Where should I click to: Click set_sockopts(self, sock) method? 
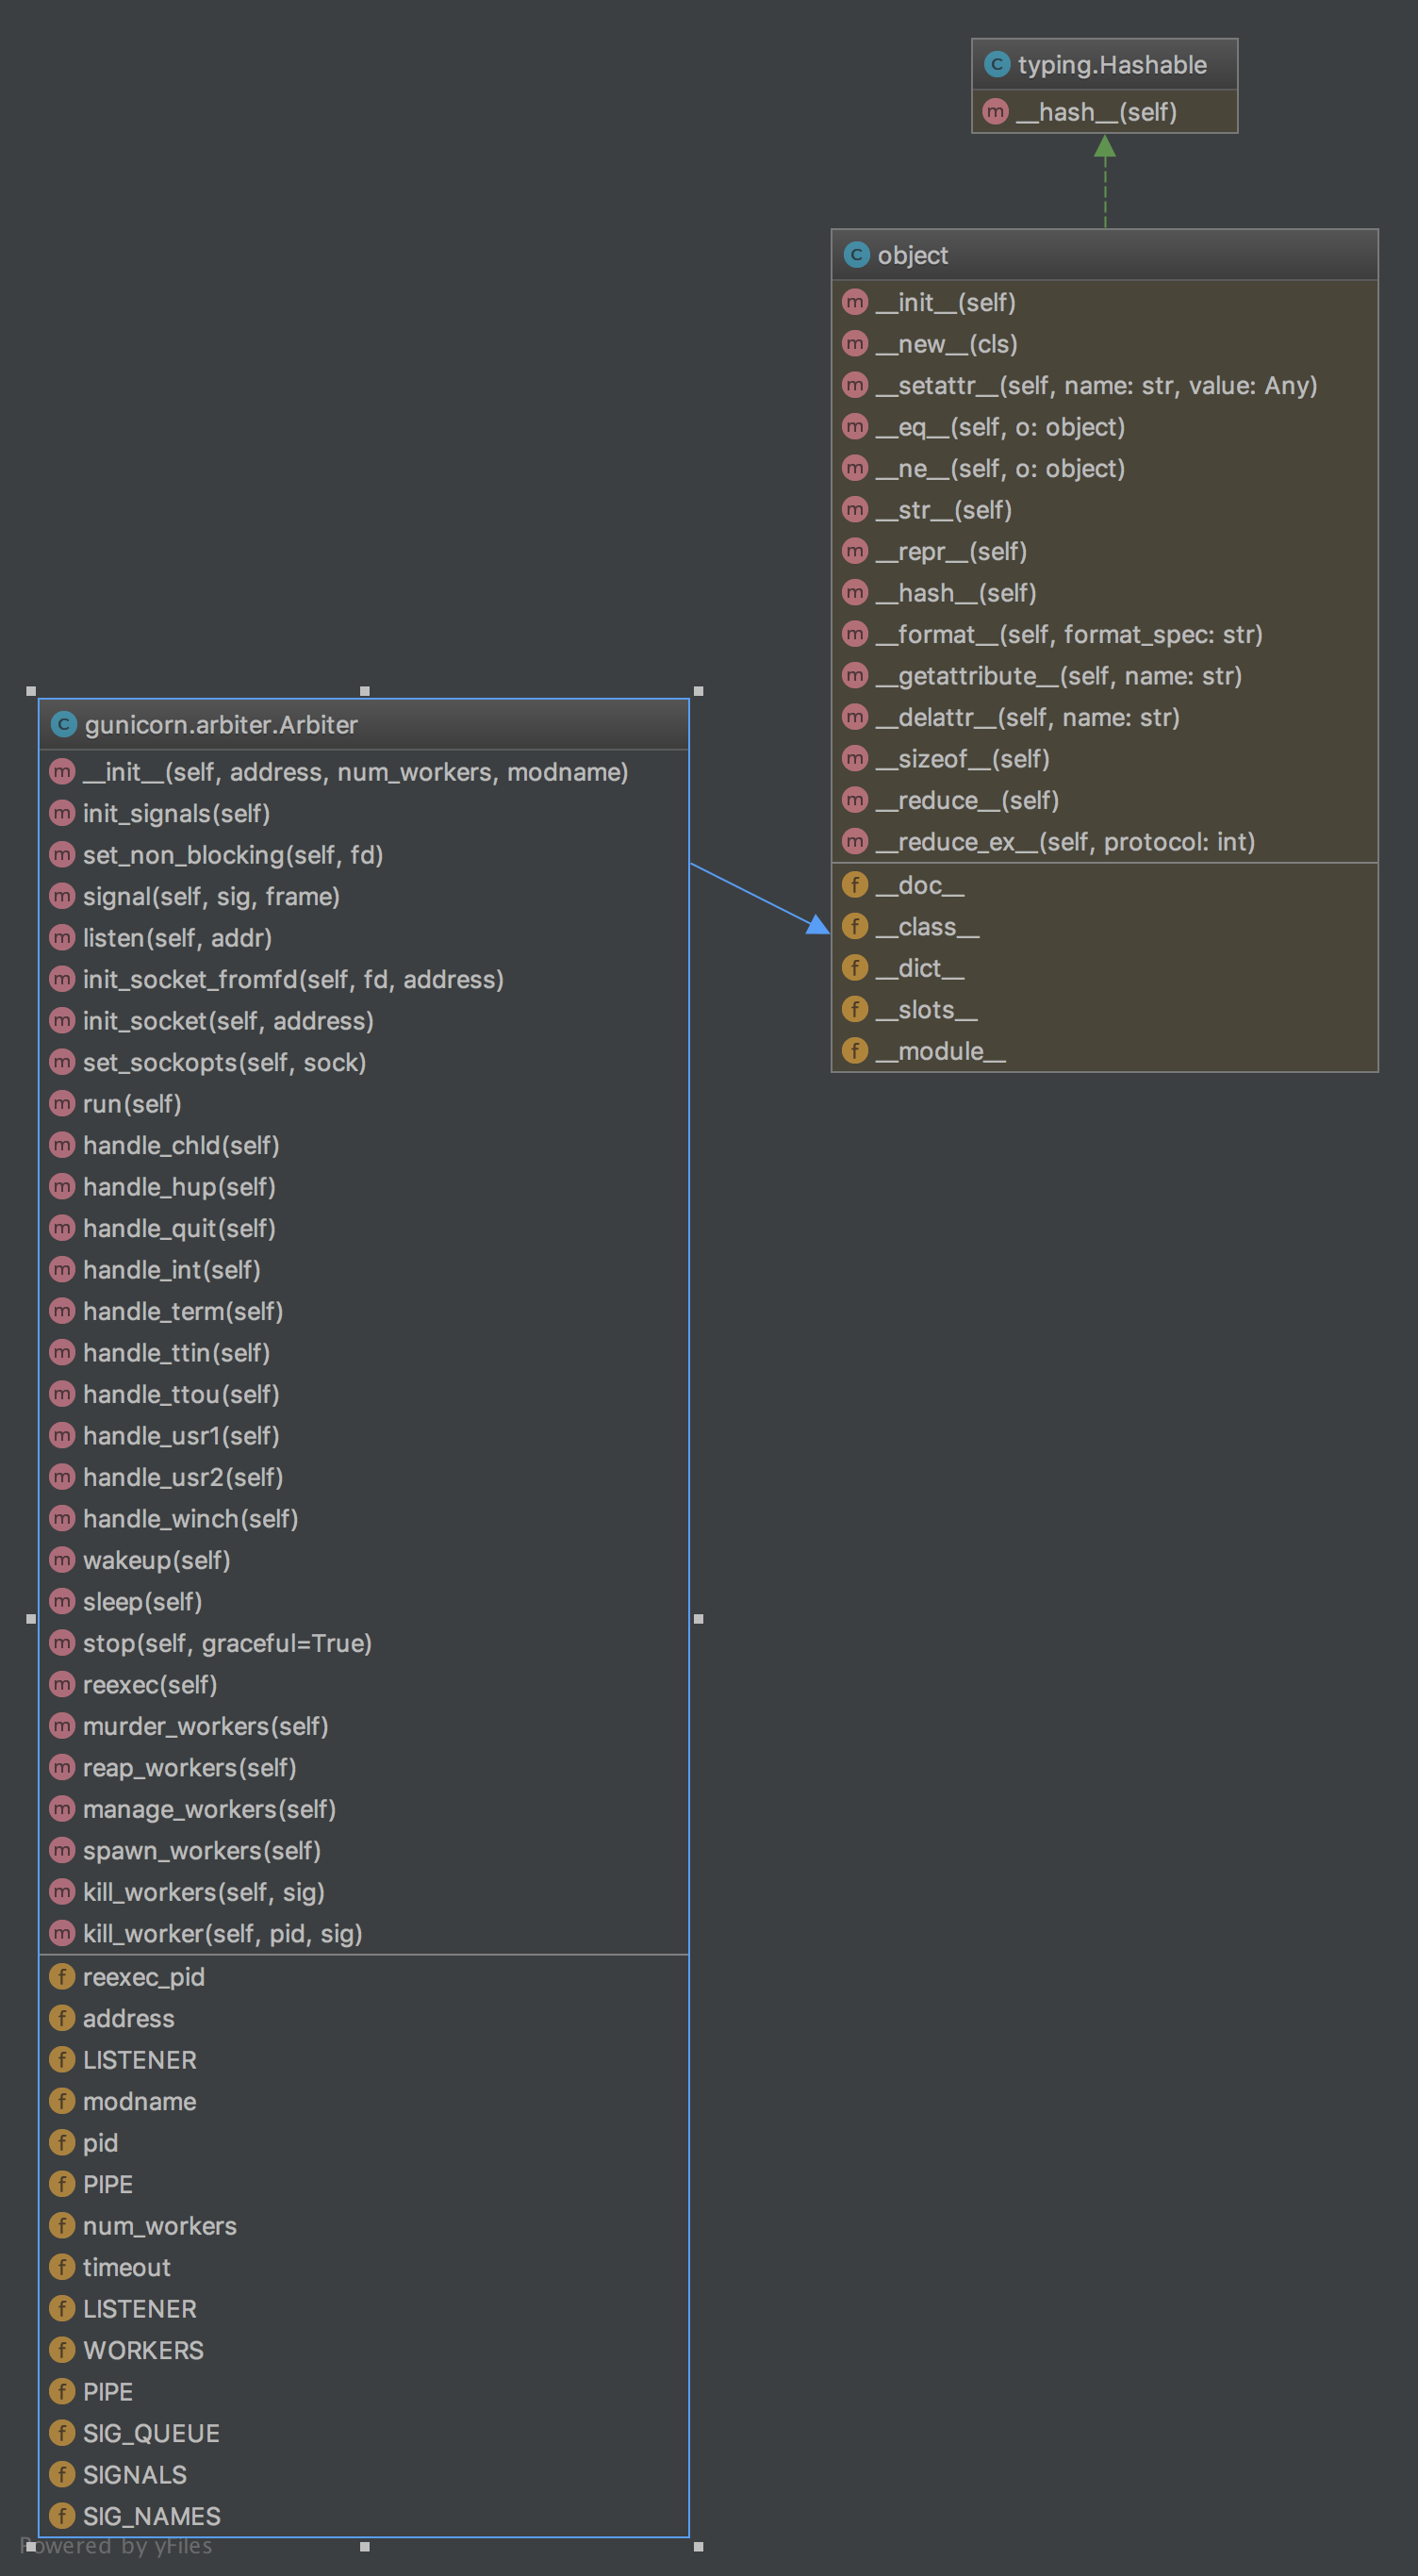point(364,1062)
